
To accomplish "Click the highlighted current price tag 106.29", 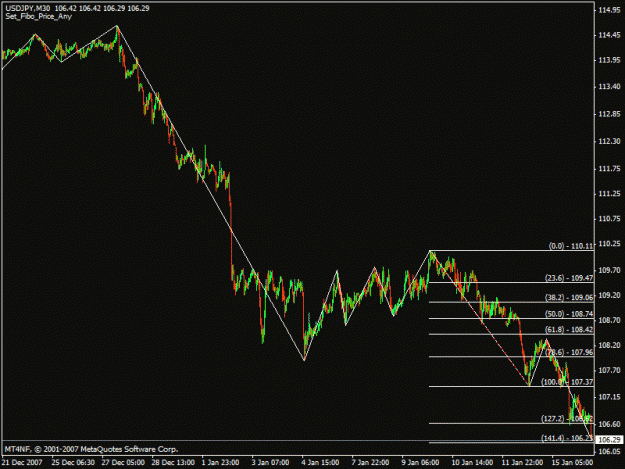I will pyautogui.click(x=609, y=440).
